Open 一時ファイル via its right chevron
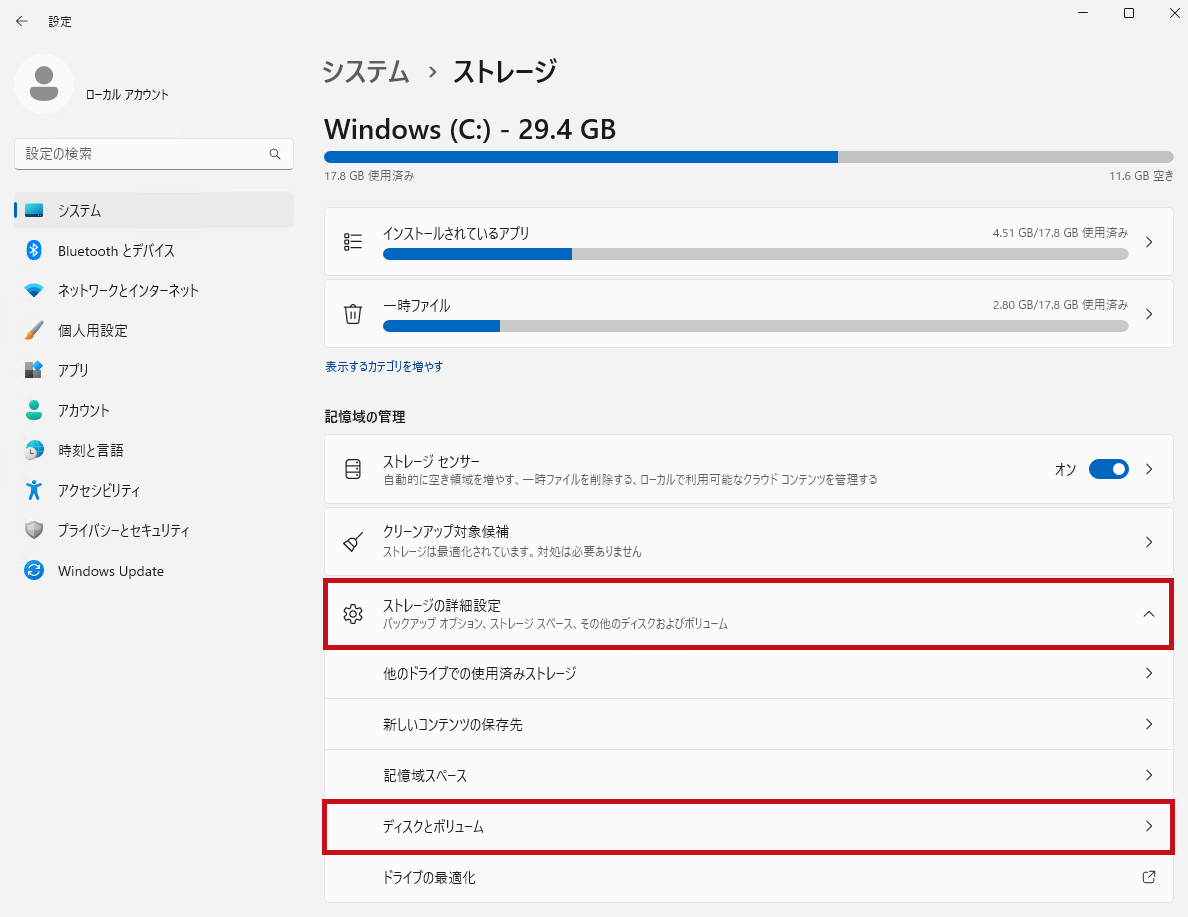This screenshot has width=1188, height=917. tap(1149, 314)
